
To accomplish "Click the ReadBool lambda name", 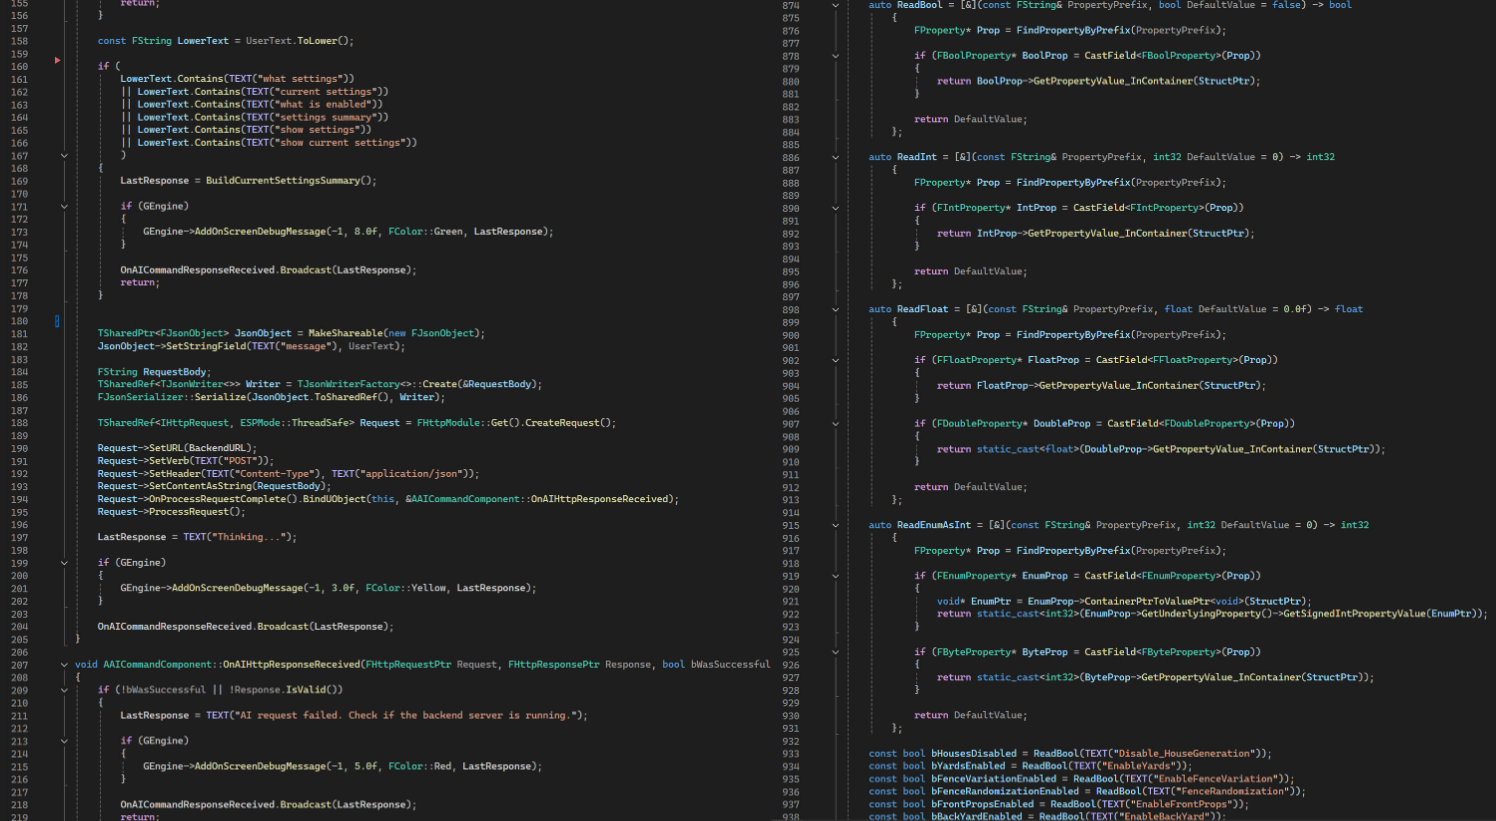I will [x=919, y=5].
